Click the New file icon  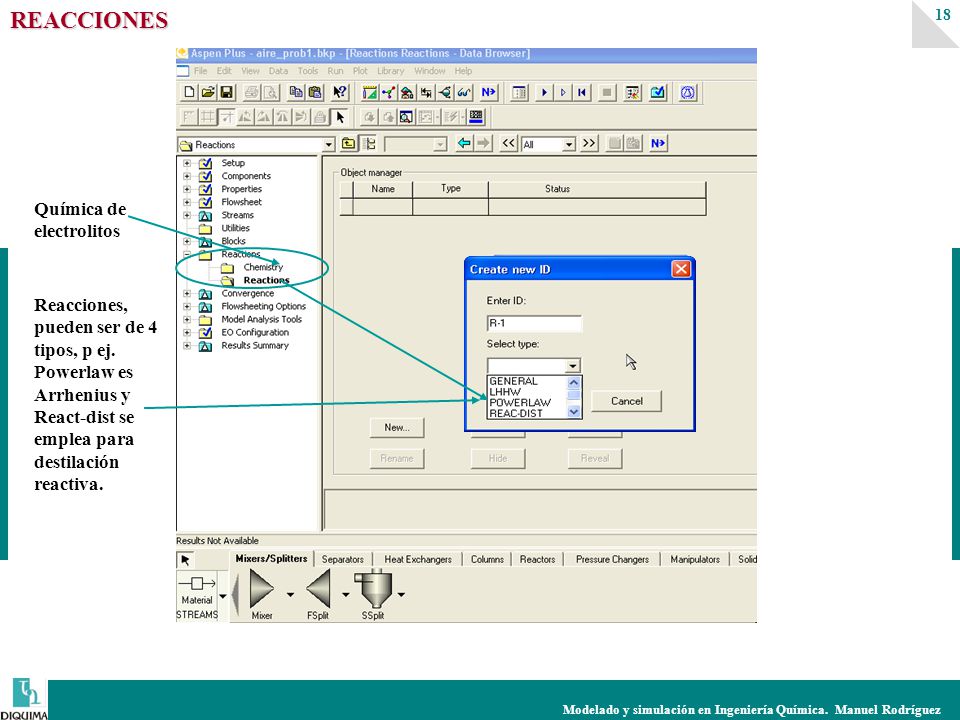click(x=189, y=92)
